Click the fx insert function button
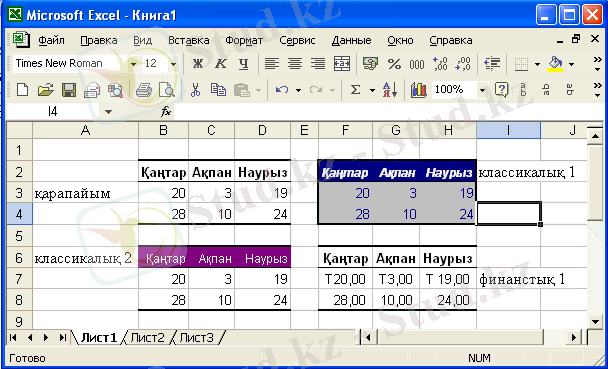Image resolution: width=608 pixels, height=369 pixels. coord(166,112)
